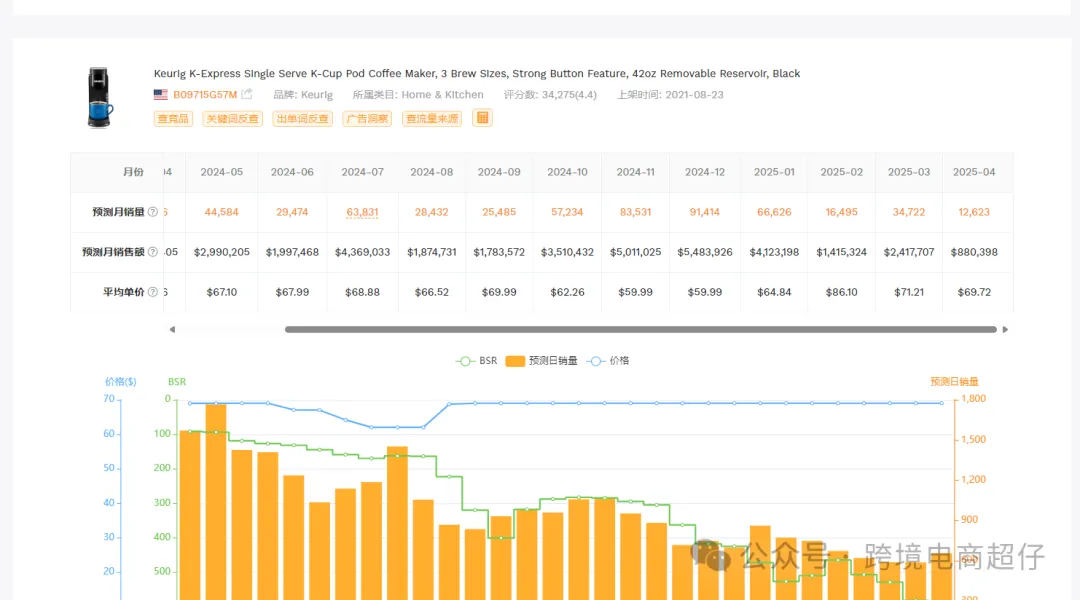Screen dimensions: 1080x600
Task: Click the 出单词反查 button
Action: (x=302, y=118)
